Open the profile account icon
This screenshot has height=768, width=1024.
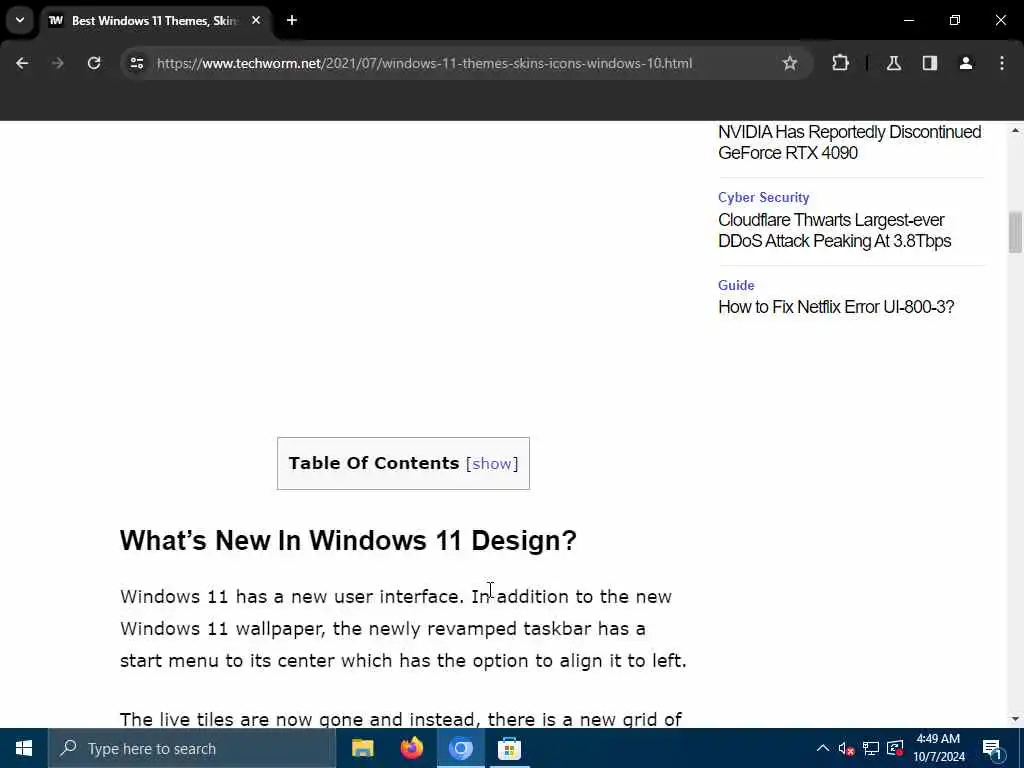[965, 63]
